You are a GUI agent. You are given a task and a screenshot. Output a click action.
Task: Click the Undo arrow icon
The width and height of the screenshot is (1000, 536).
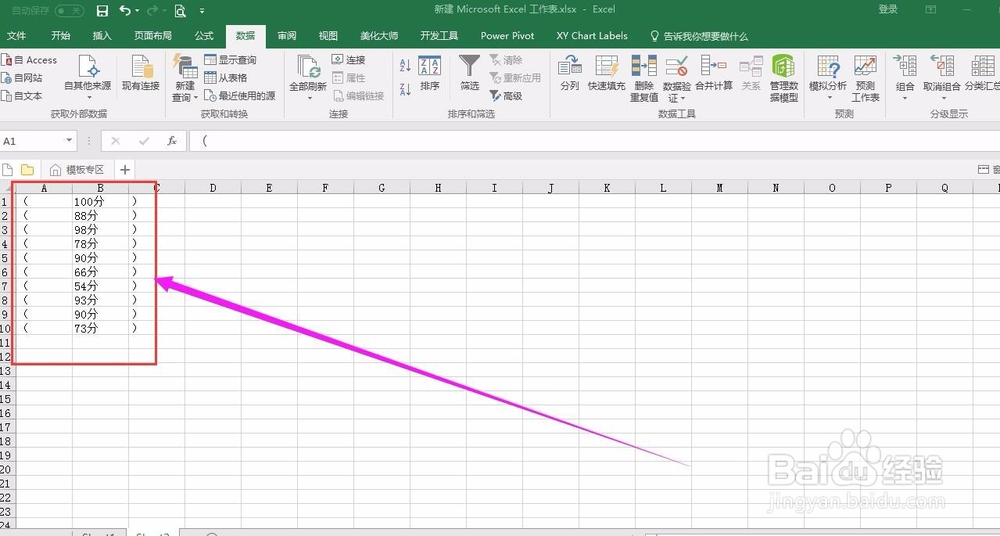[124, 11]
